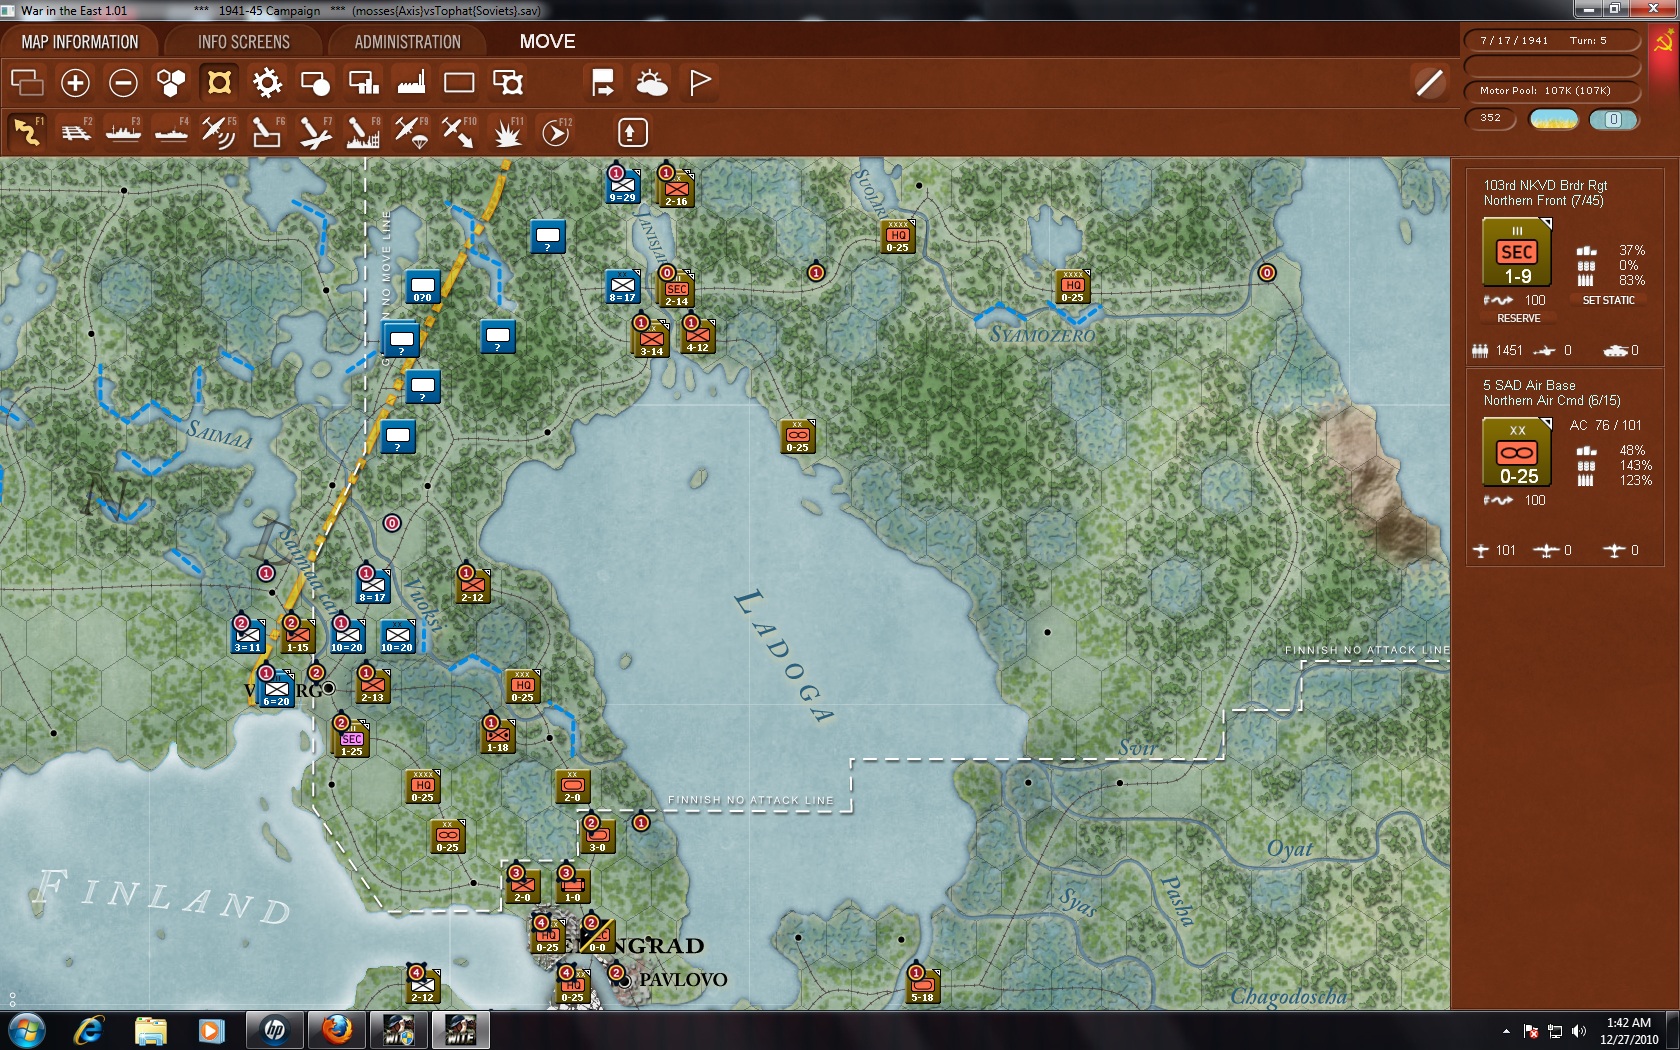Select the F8 bomb city mode

pos(363,131)
